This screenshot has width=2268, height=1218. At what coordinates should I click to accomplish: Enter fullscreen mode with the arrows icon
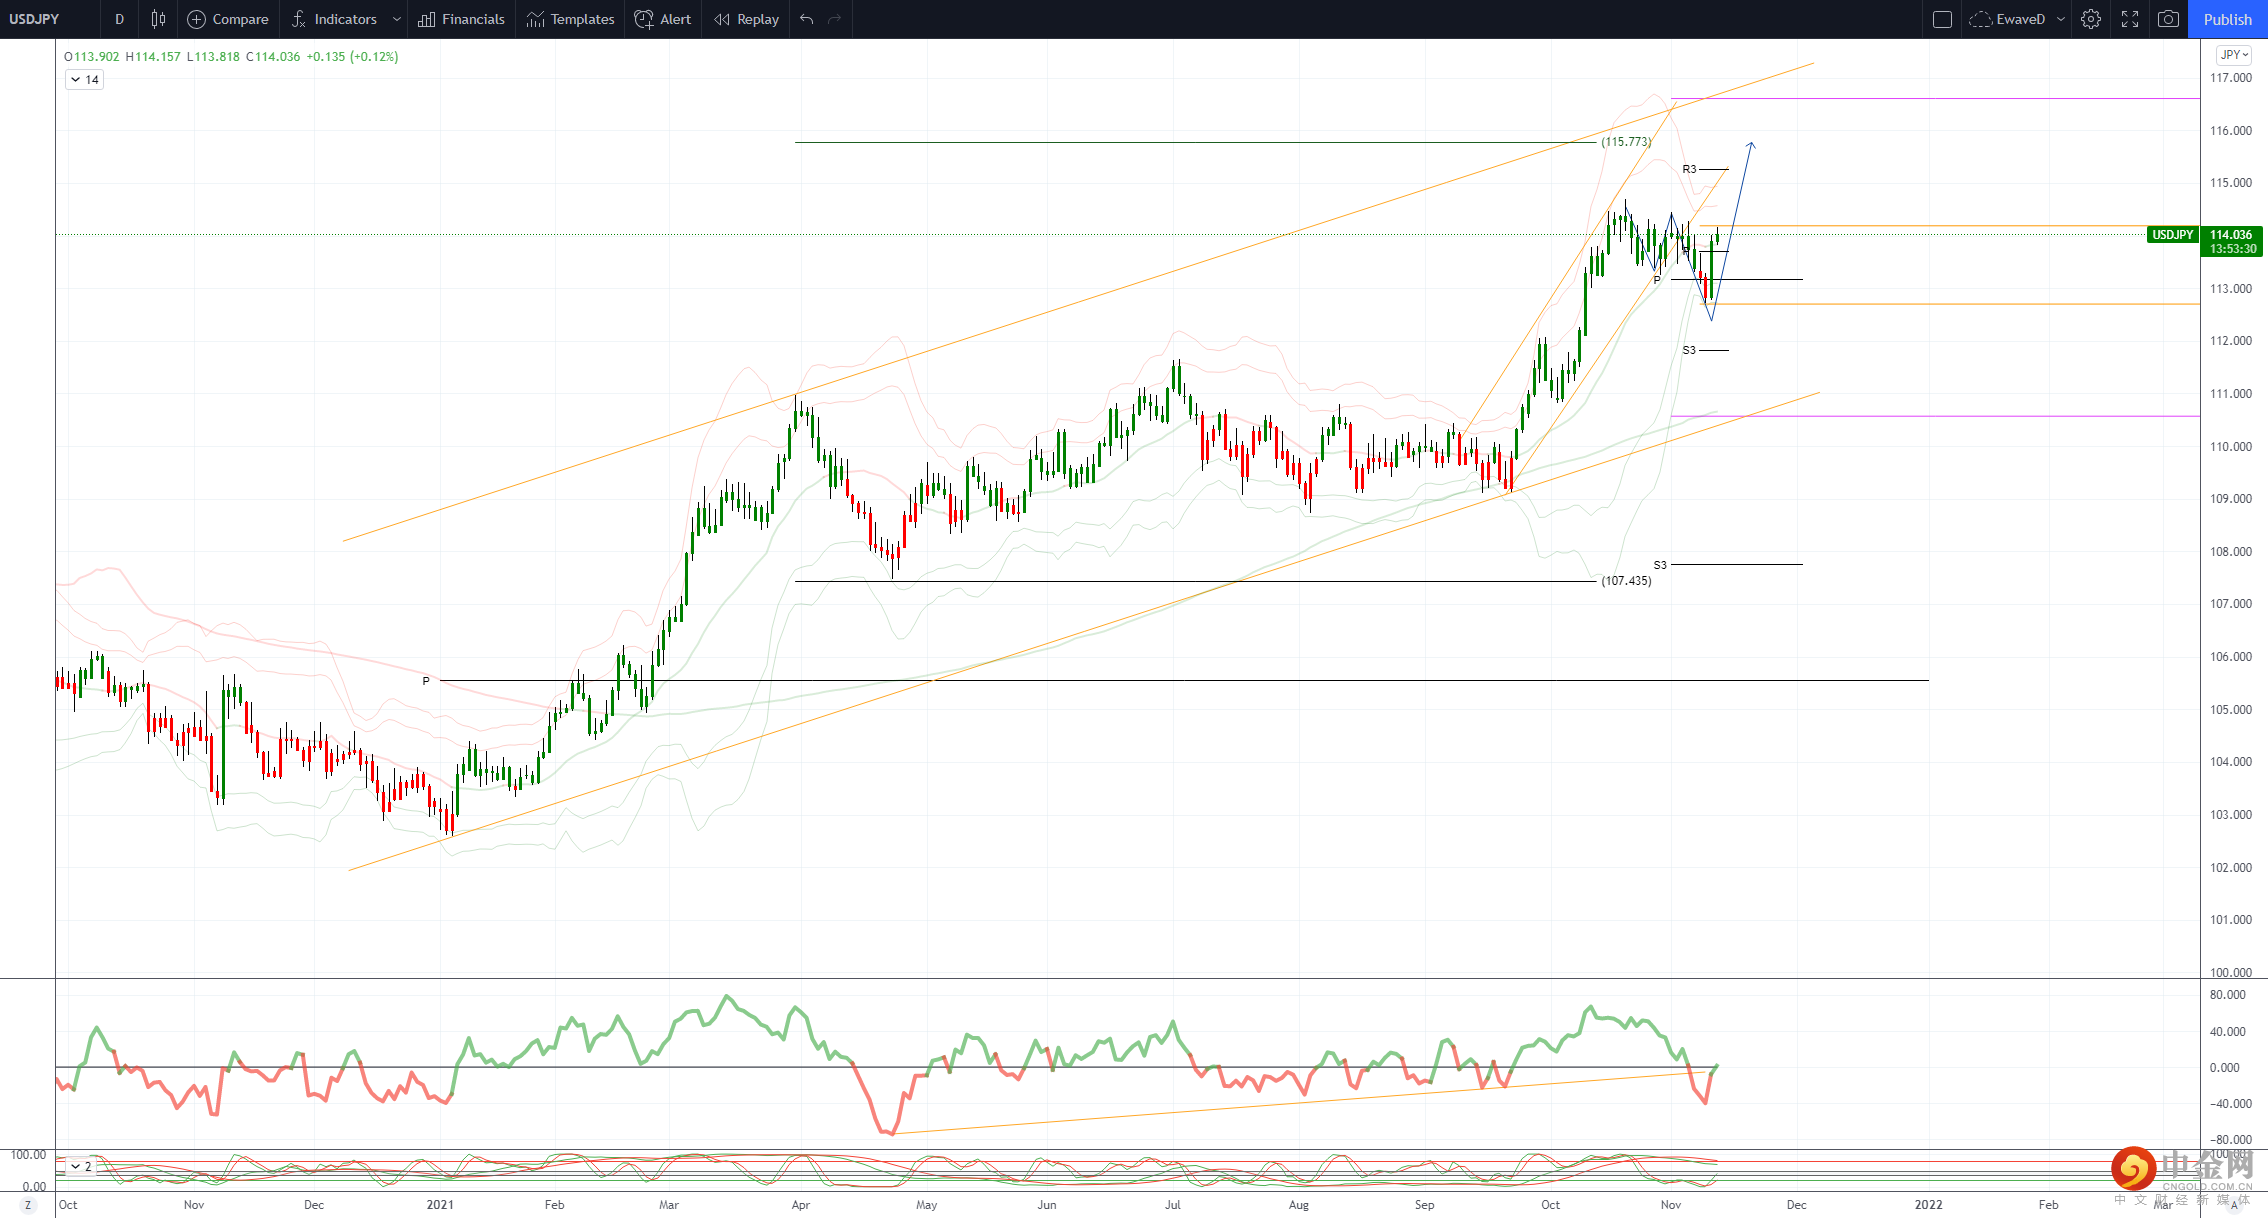point(2130,19)
